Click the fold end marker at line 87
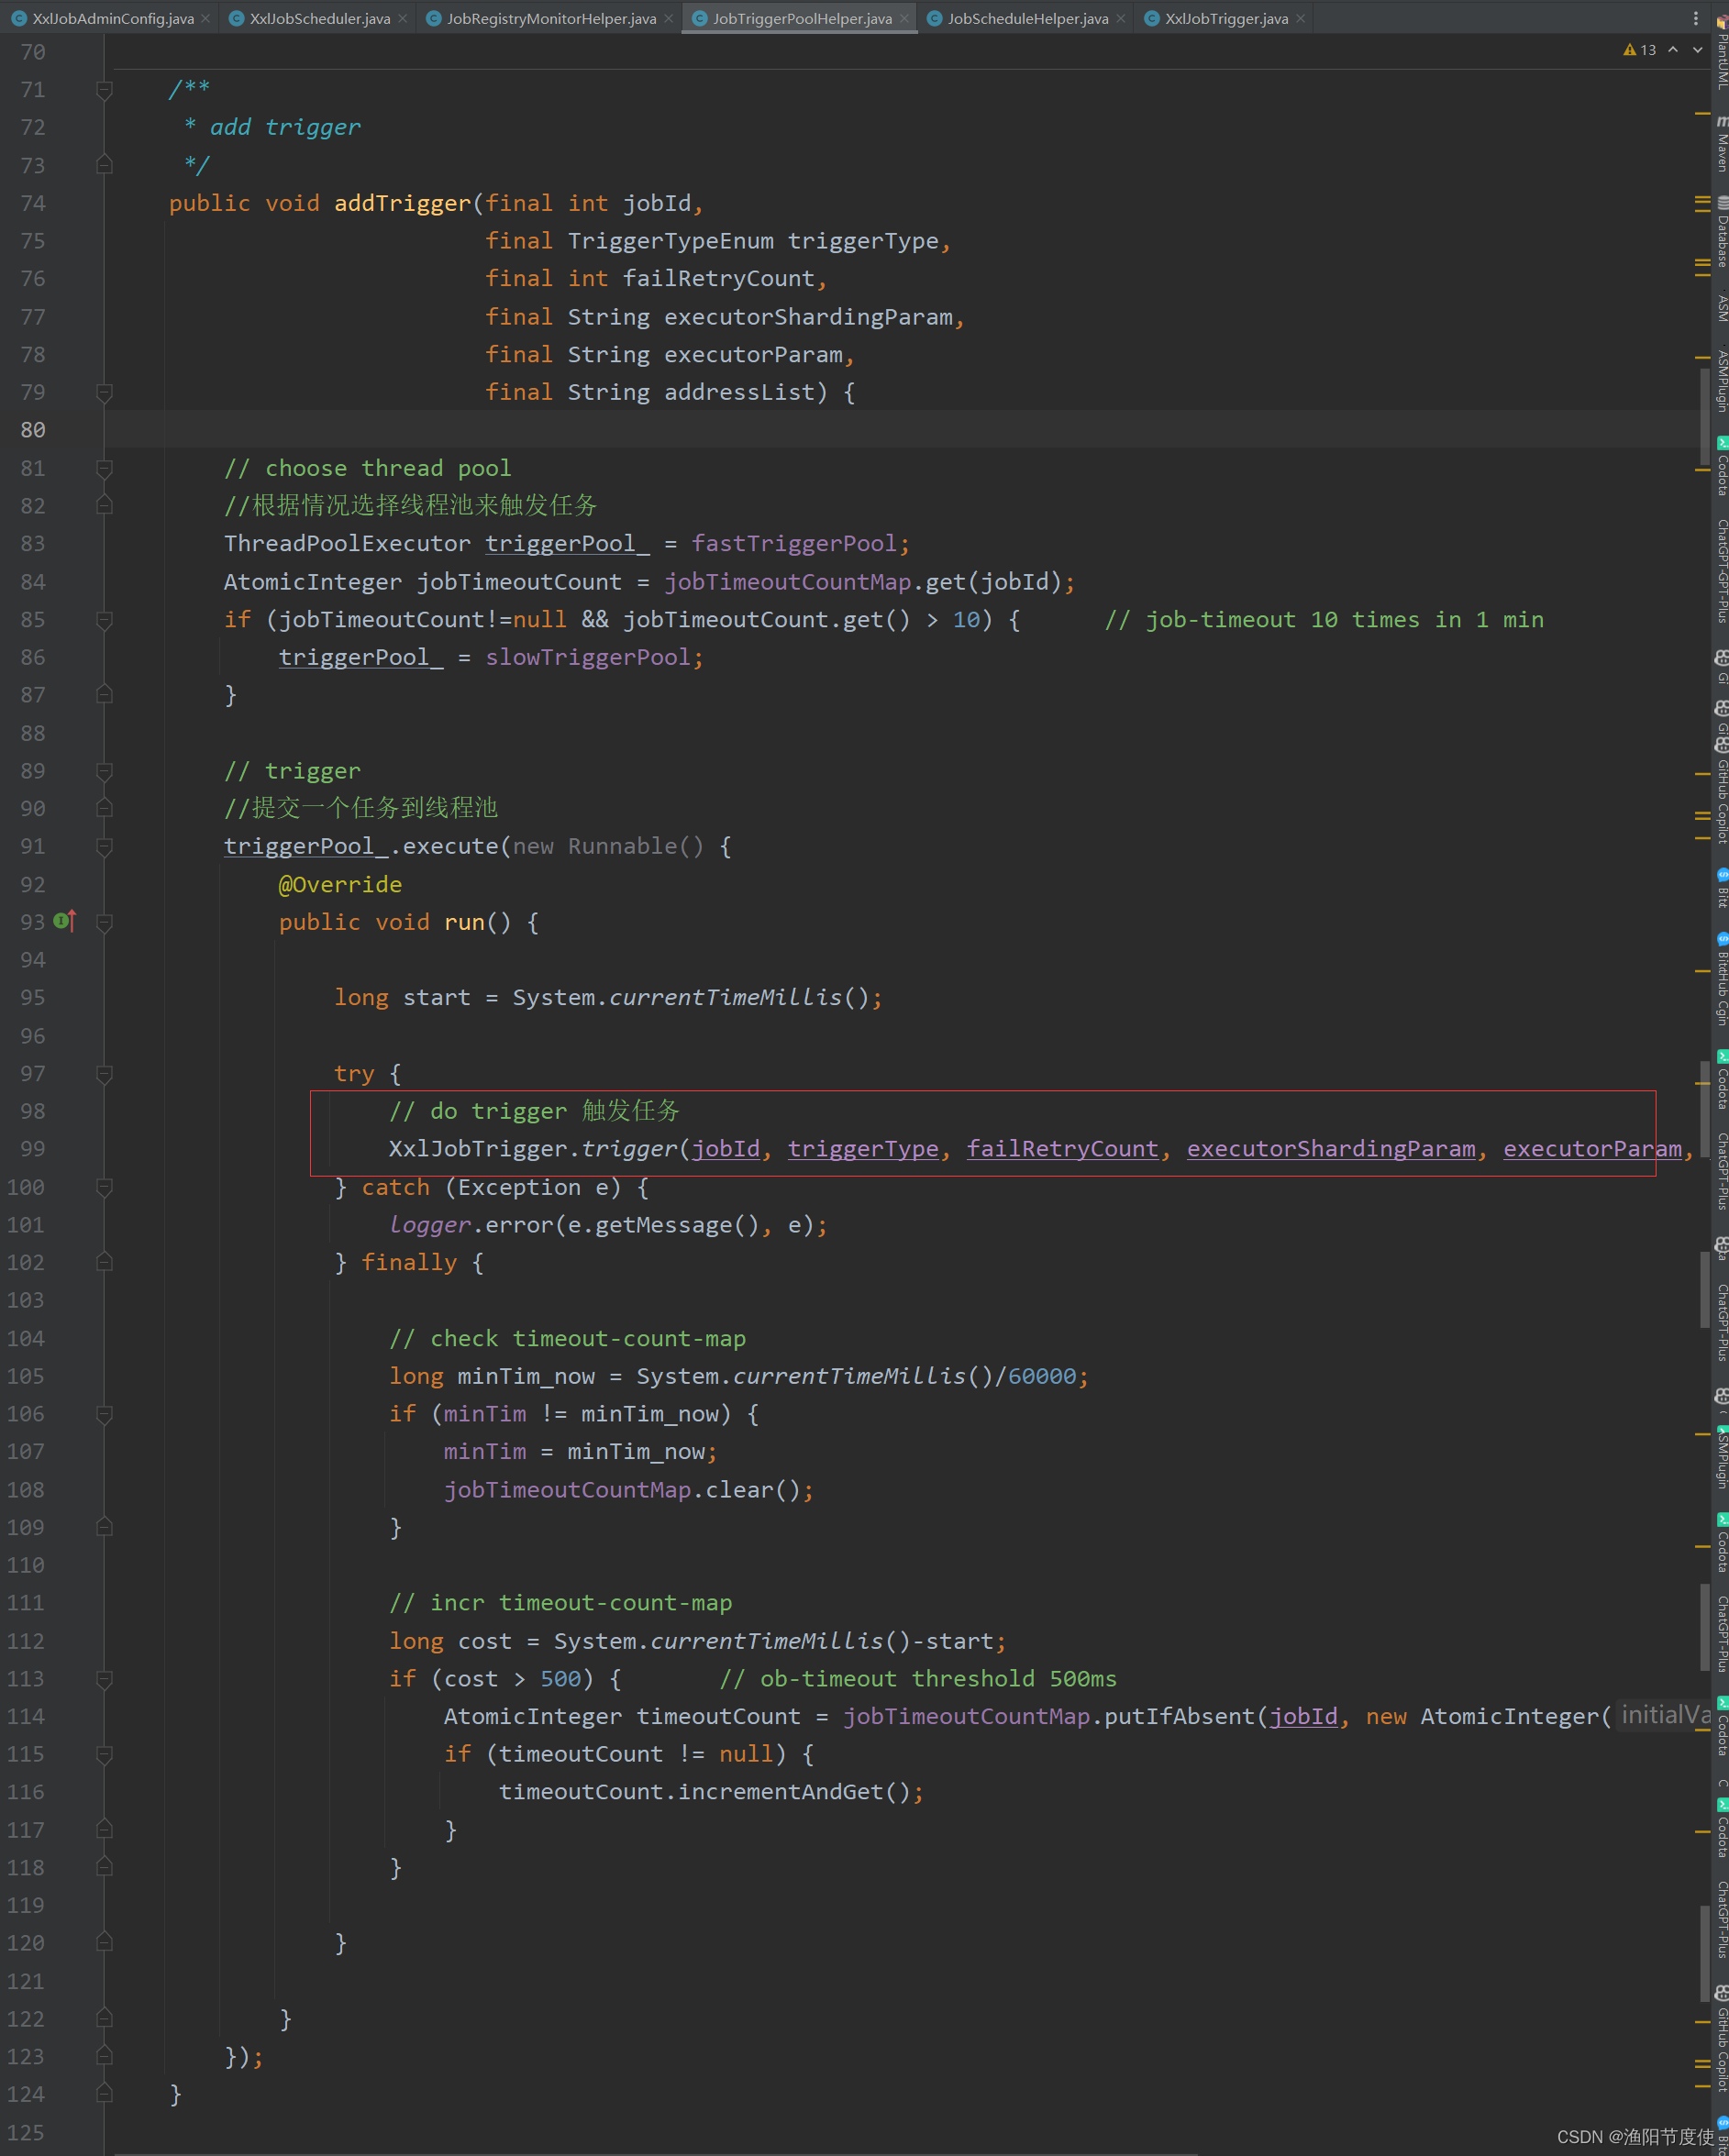1729x2156 pixels. [104, 694]
